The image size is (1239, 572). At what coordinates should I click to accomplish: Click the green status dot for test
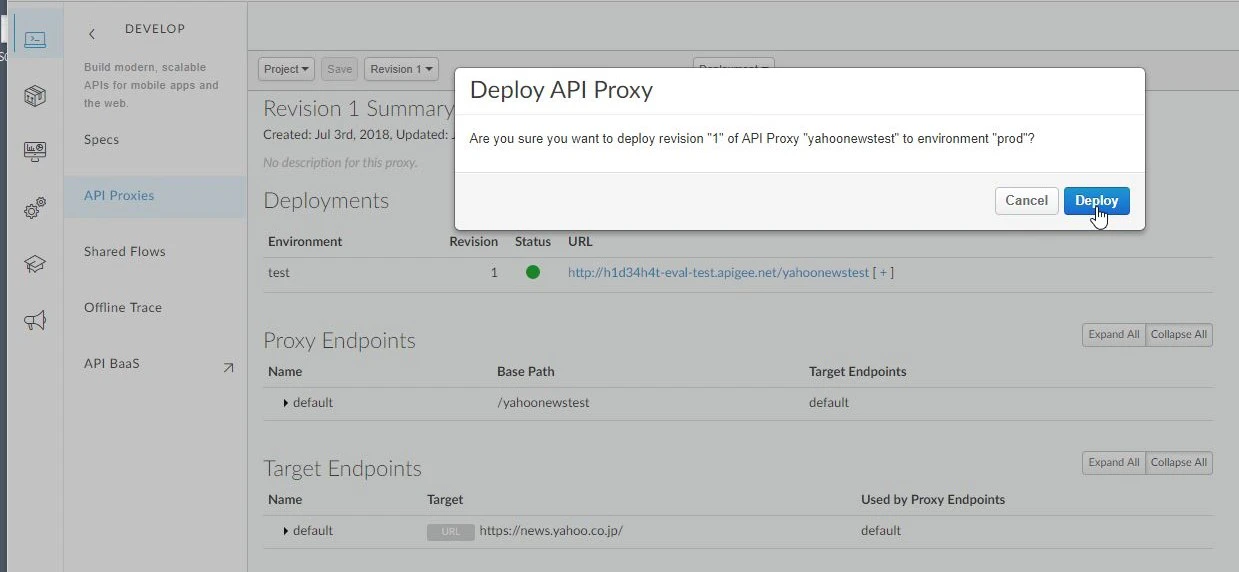point(533,272)
